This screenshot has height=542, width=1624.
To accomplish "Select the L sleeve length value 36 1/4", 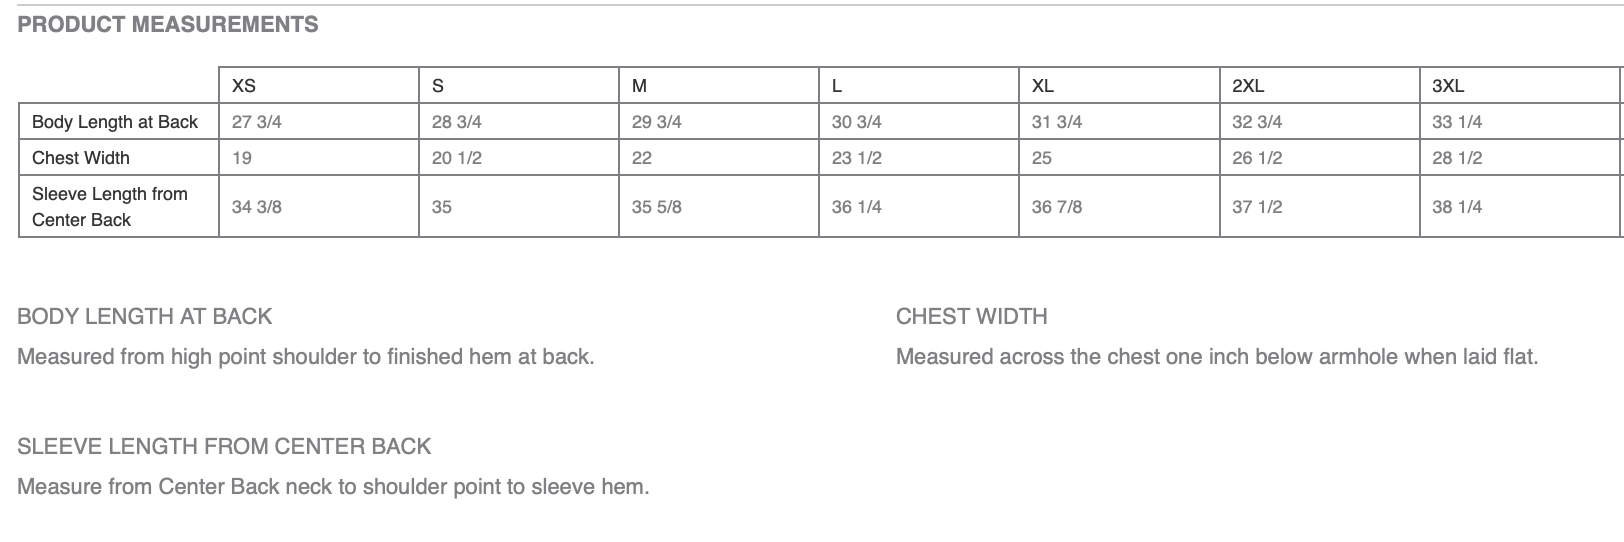I will (x=857, y=207).
